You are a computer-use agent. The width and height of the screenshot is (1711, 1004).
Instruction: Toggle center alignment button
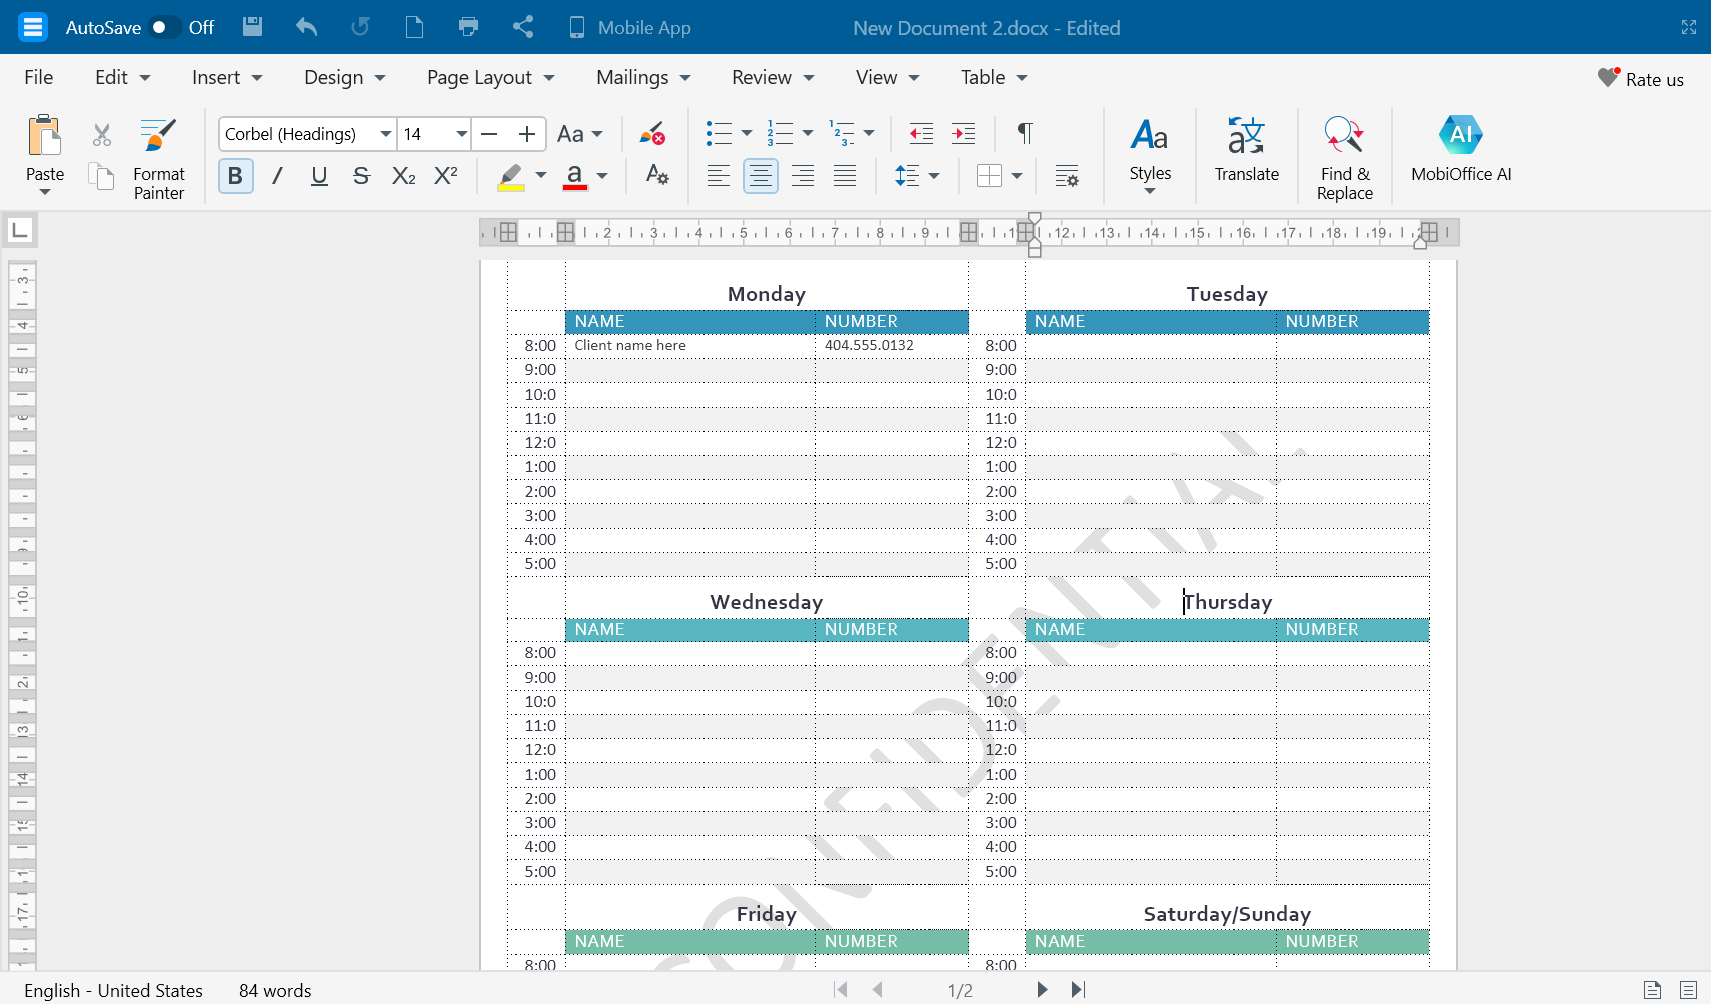[760, 176]
